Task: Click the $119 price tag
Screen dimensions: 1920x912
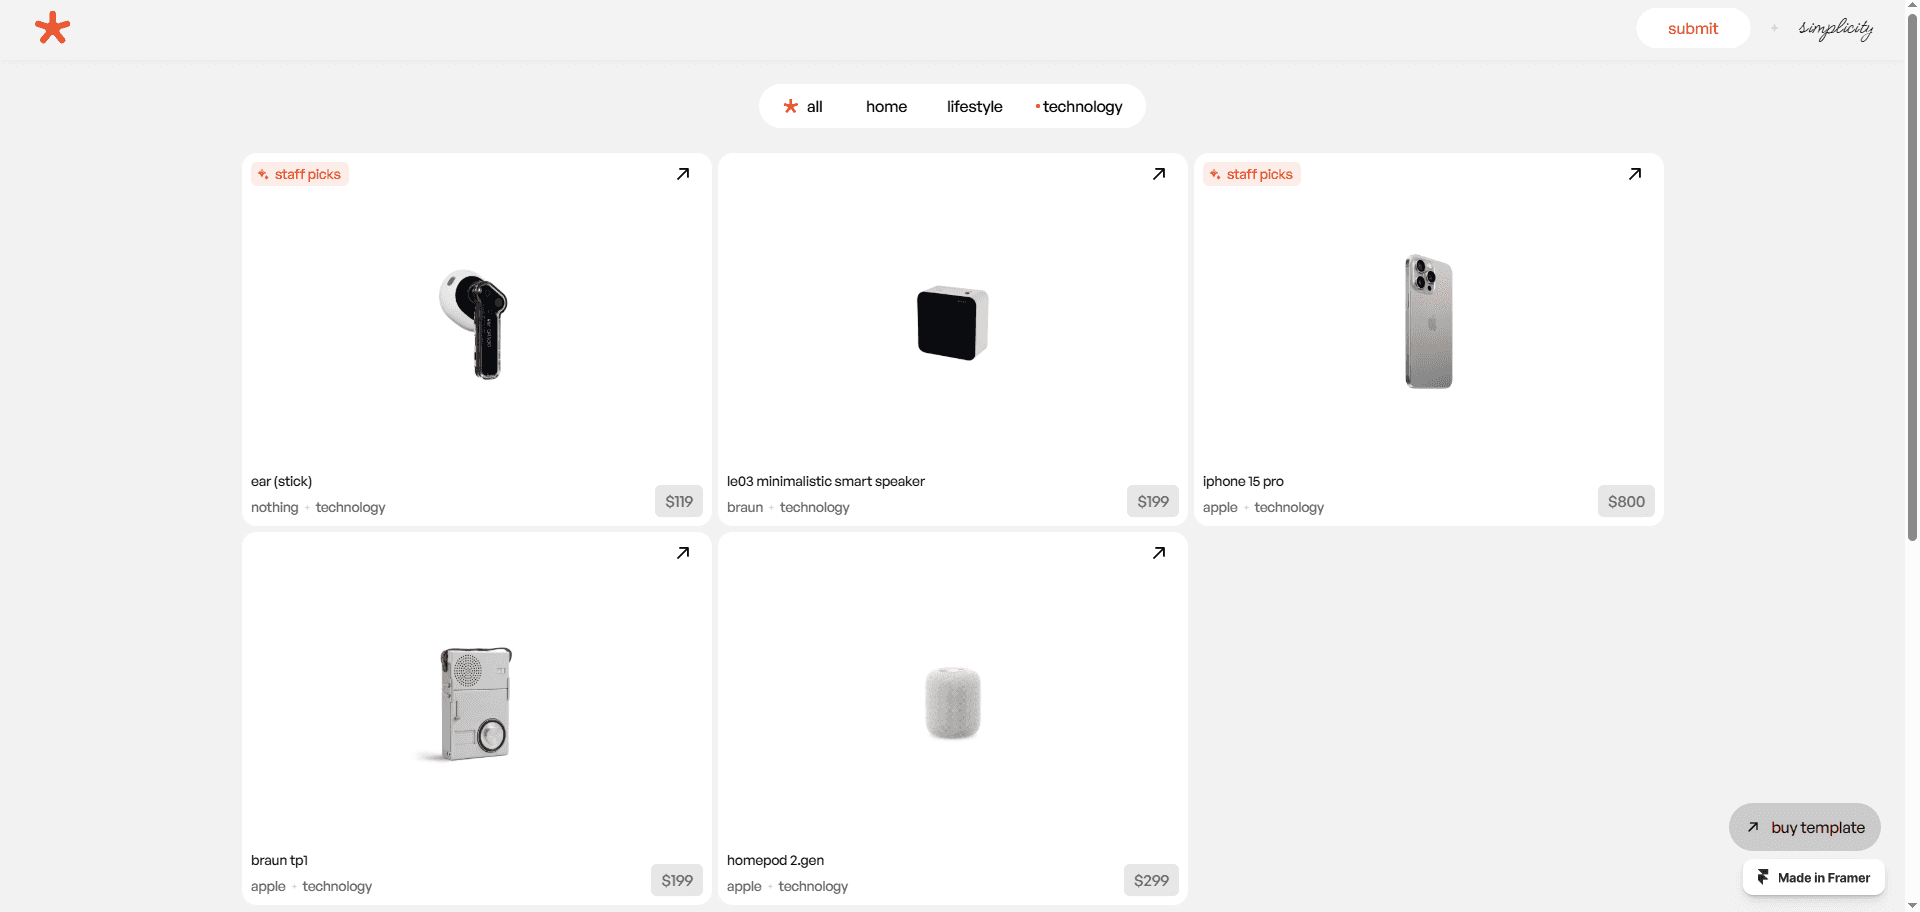Action: tap(679, 501)
